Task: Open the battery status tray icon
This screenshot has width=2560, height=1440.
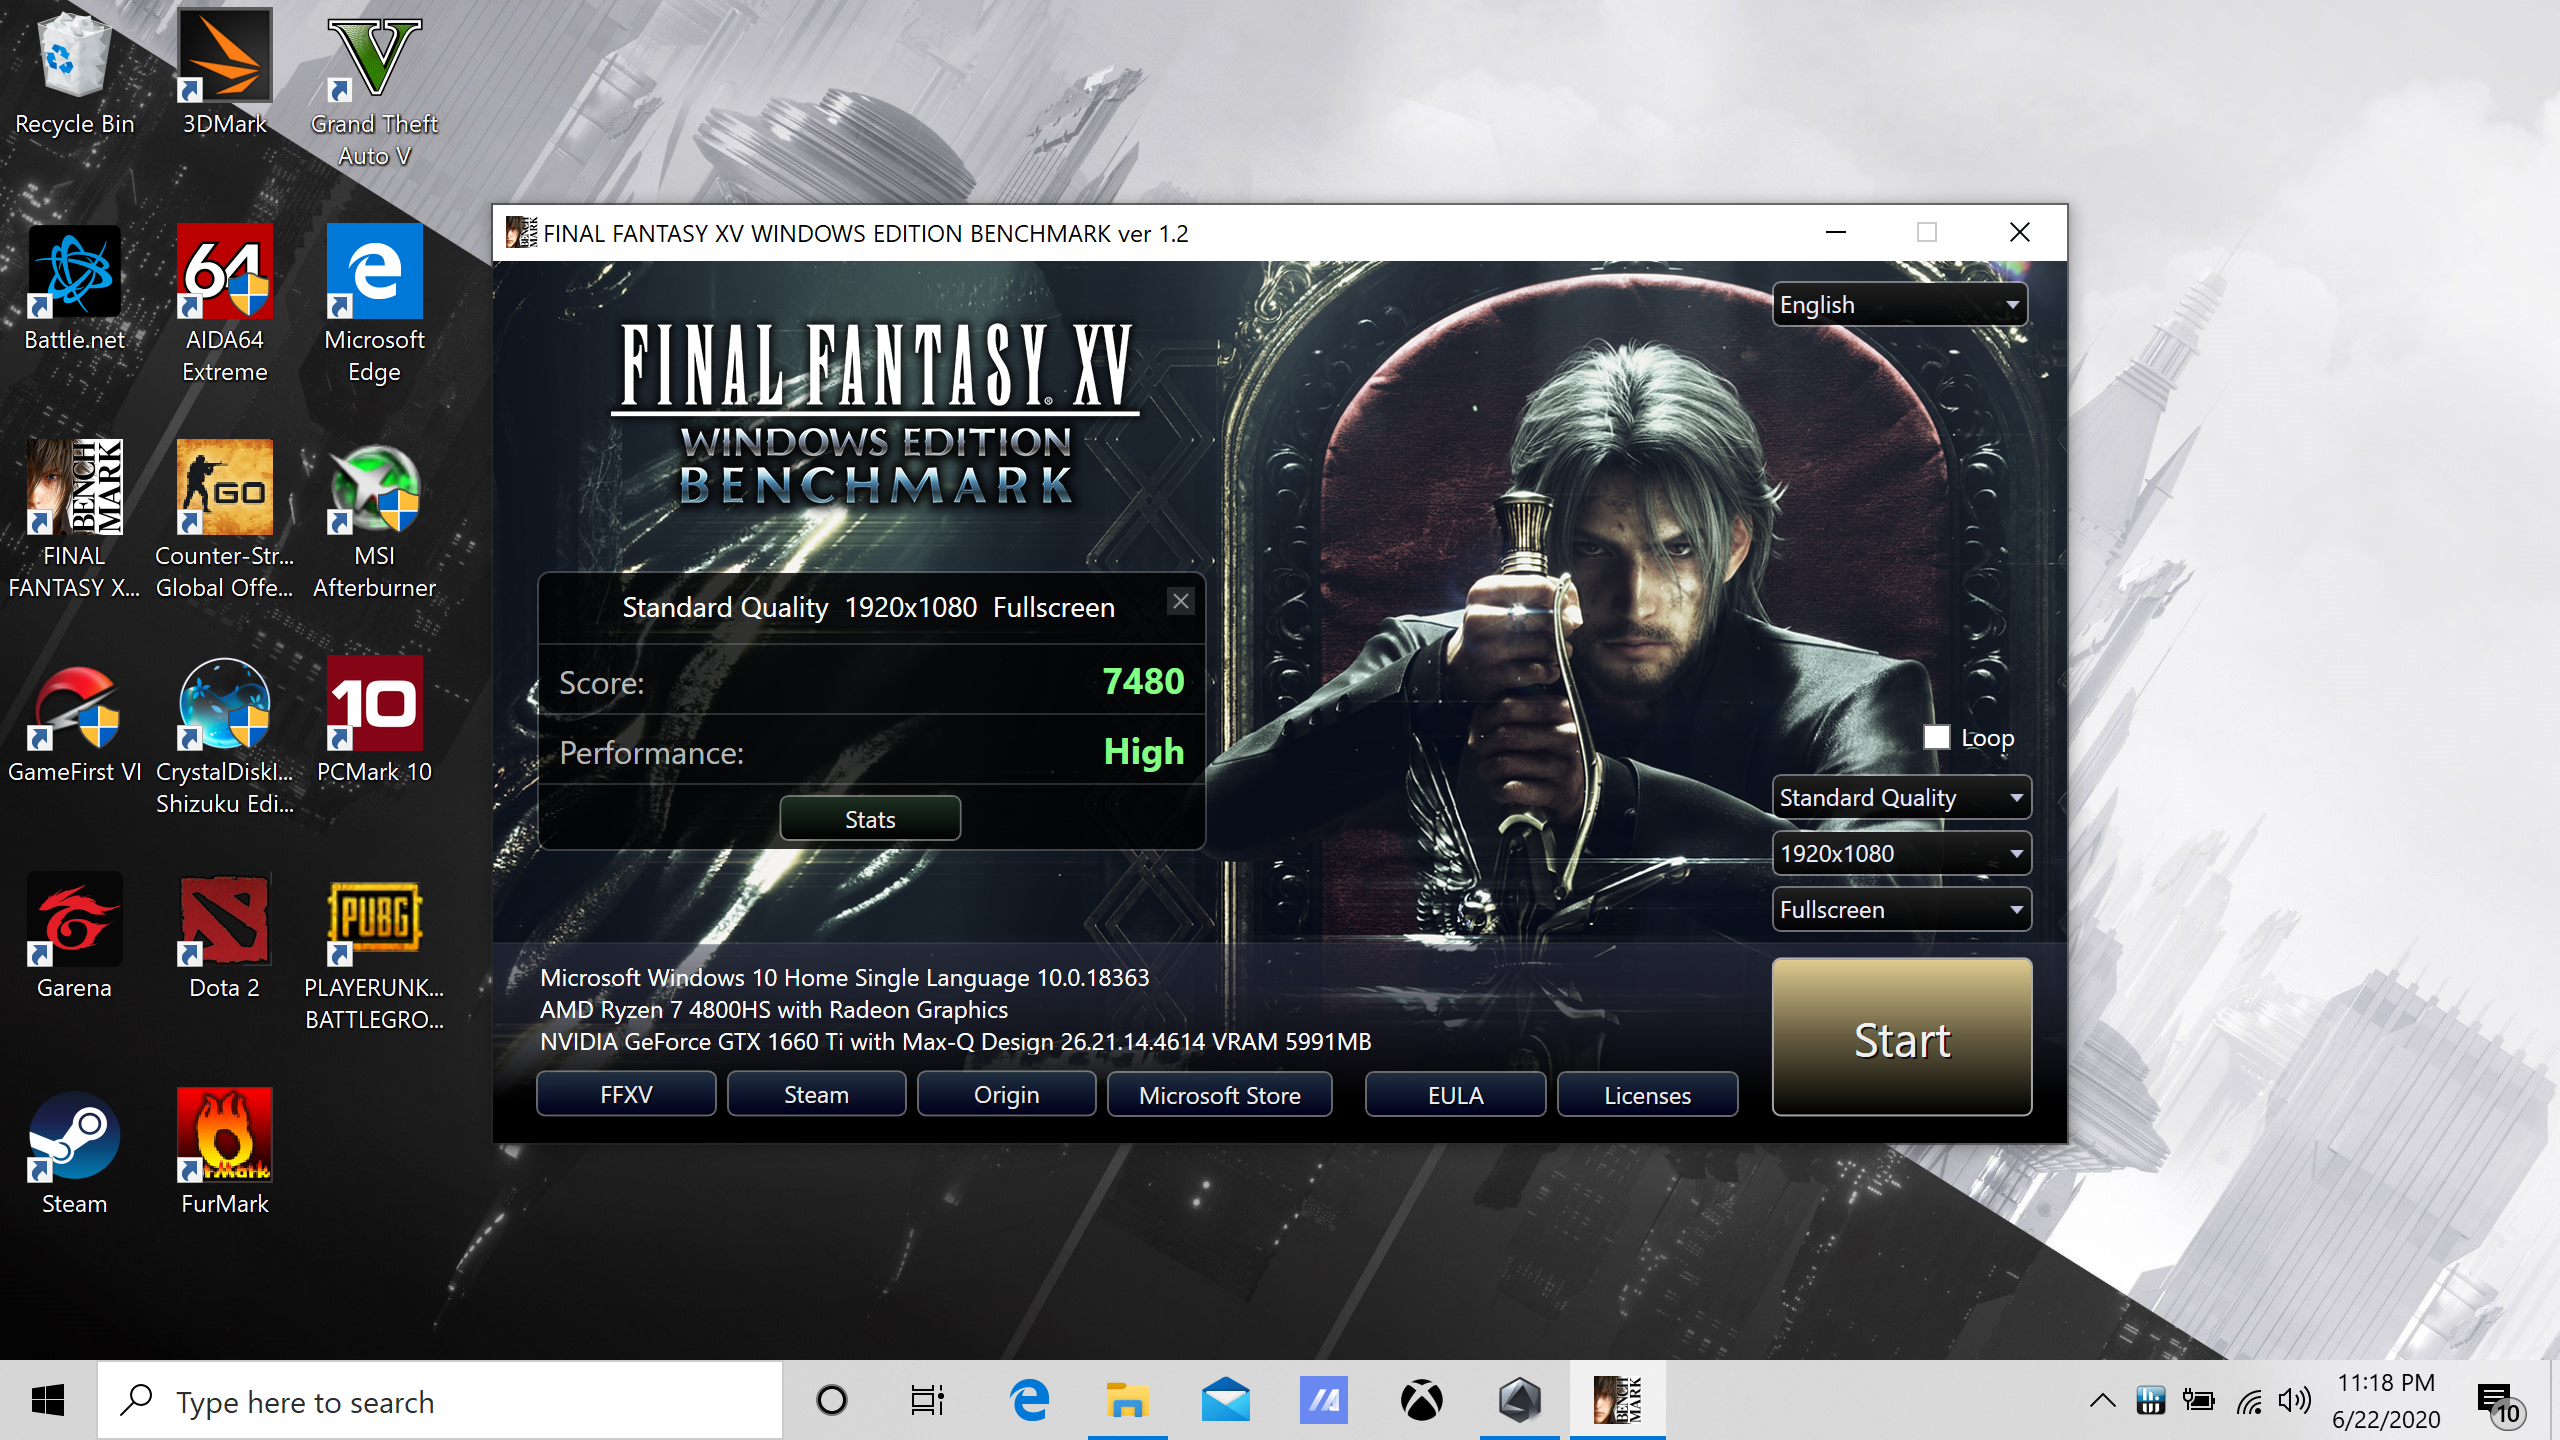Action: 2198,1401
